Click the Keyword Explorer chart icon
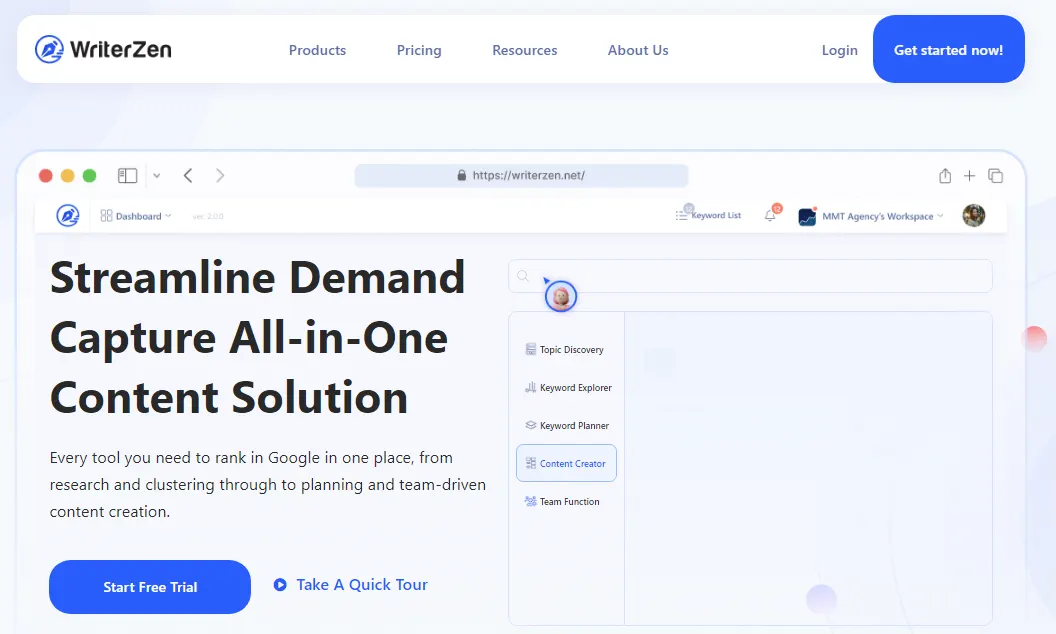This screenshot has height=634, width=1056. [x=531, y=387]
